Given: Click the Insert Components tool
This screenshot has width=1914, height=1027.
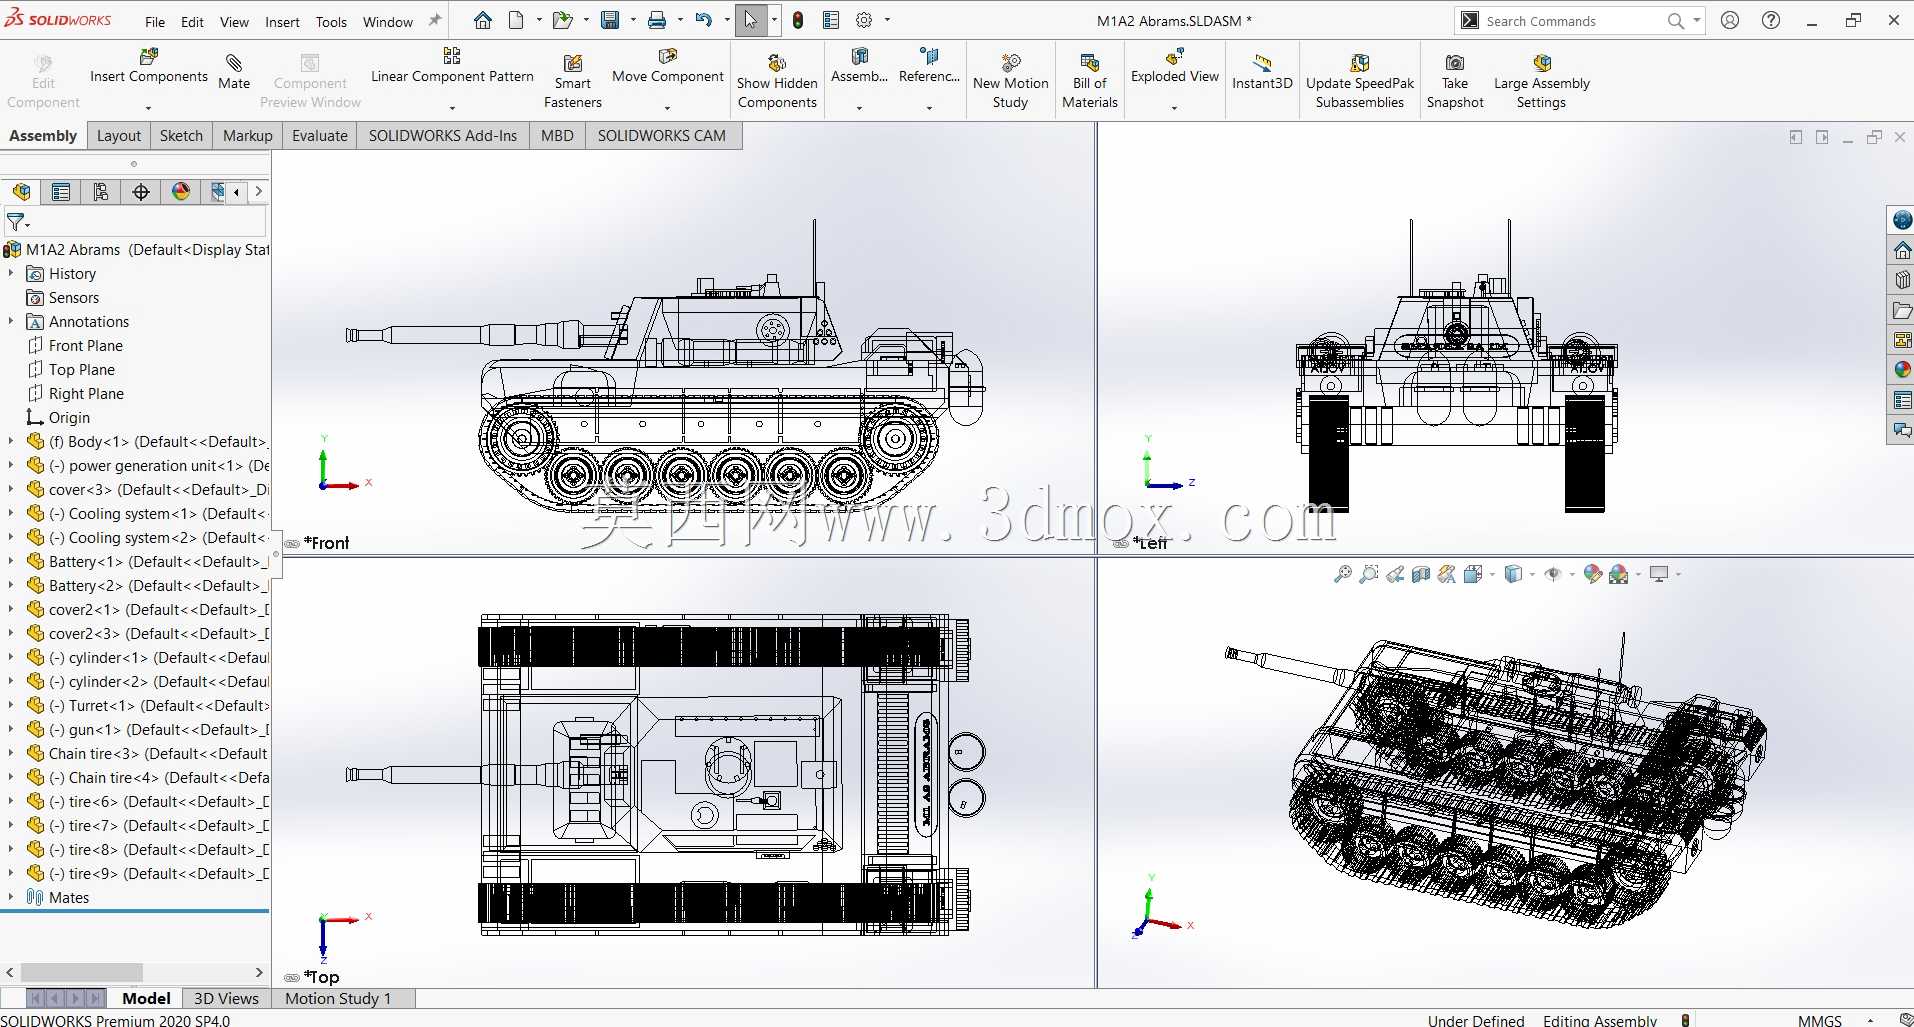Looking at the screenshot, I should (x=148, y=66).
